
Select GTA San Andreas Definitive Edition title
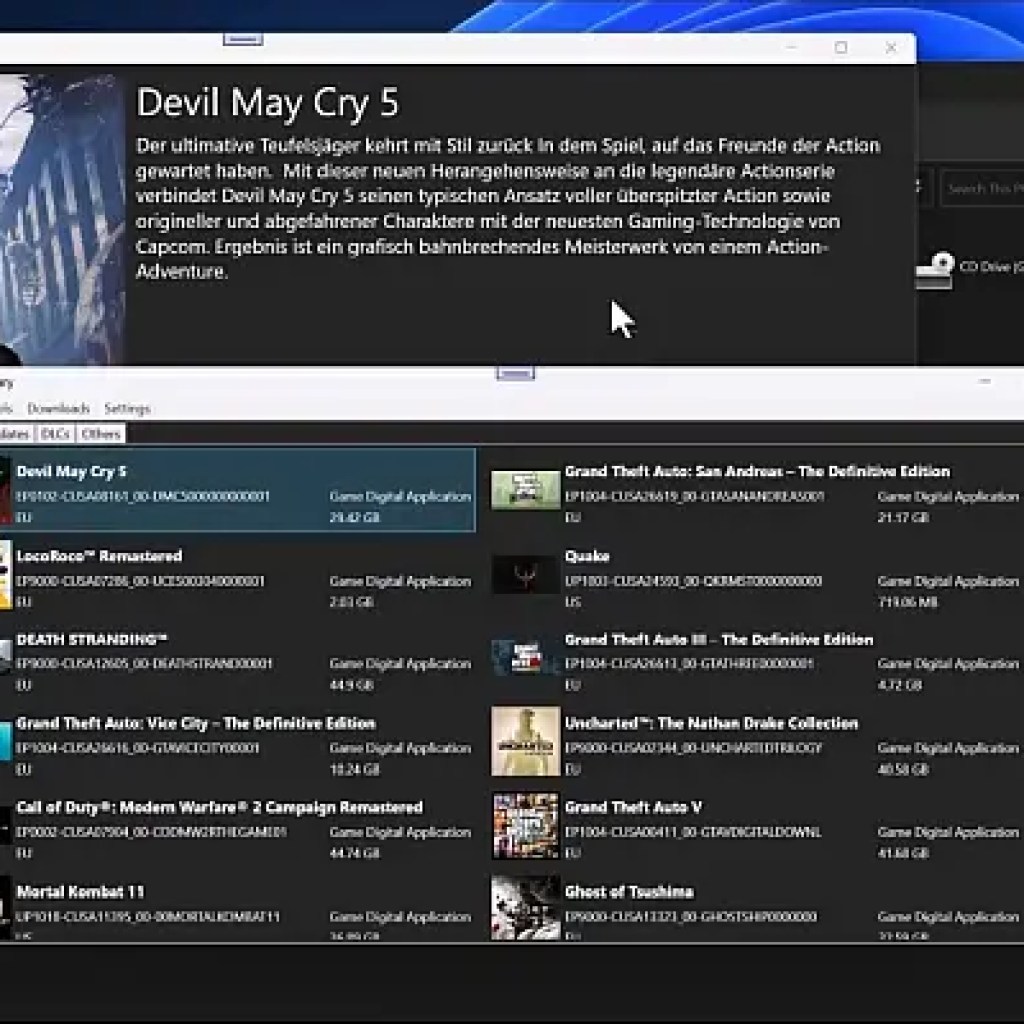point(758,472)
